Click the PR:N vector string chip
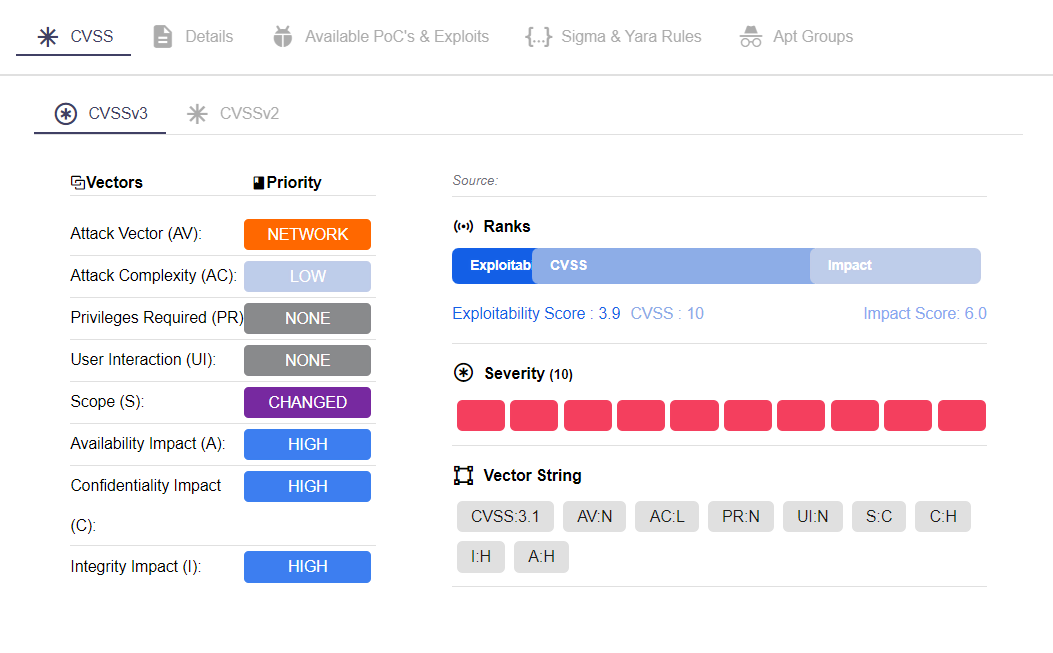Screen dimensions: 1053x653 (x=741, y=517)
